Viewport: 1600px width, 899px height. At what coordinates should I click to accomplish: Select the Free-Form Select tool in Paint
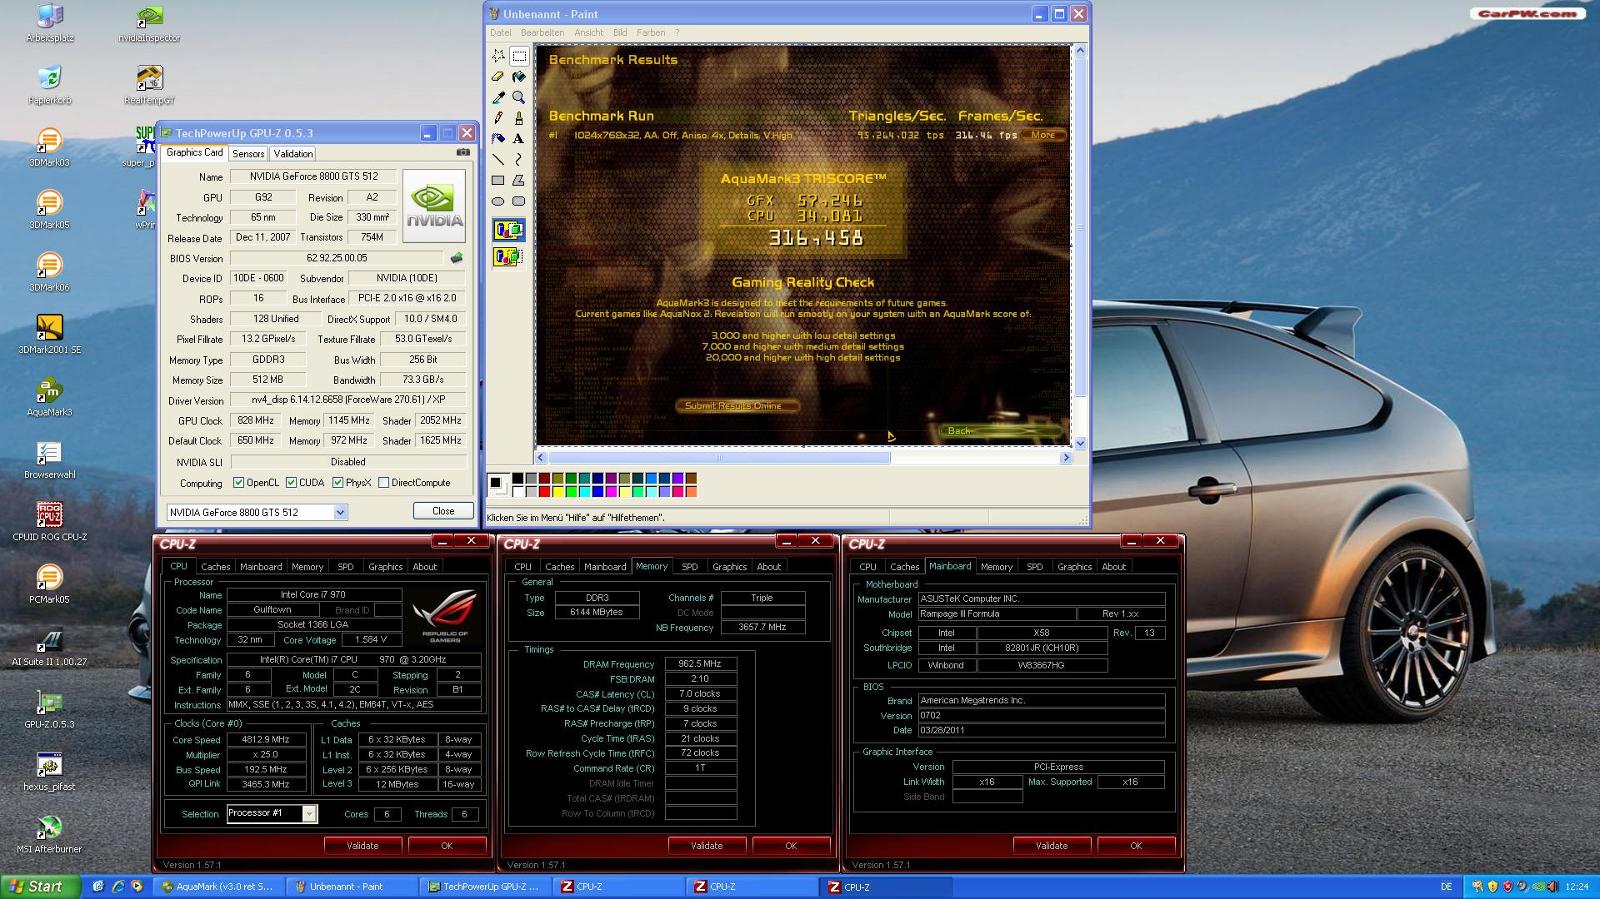point(498,56)
